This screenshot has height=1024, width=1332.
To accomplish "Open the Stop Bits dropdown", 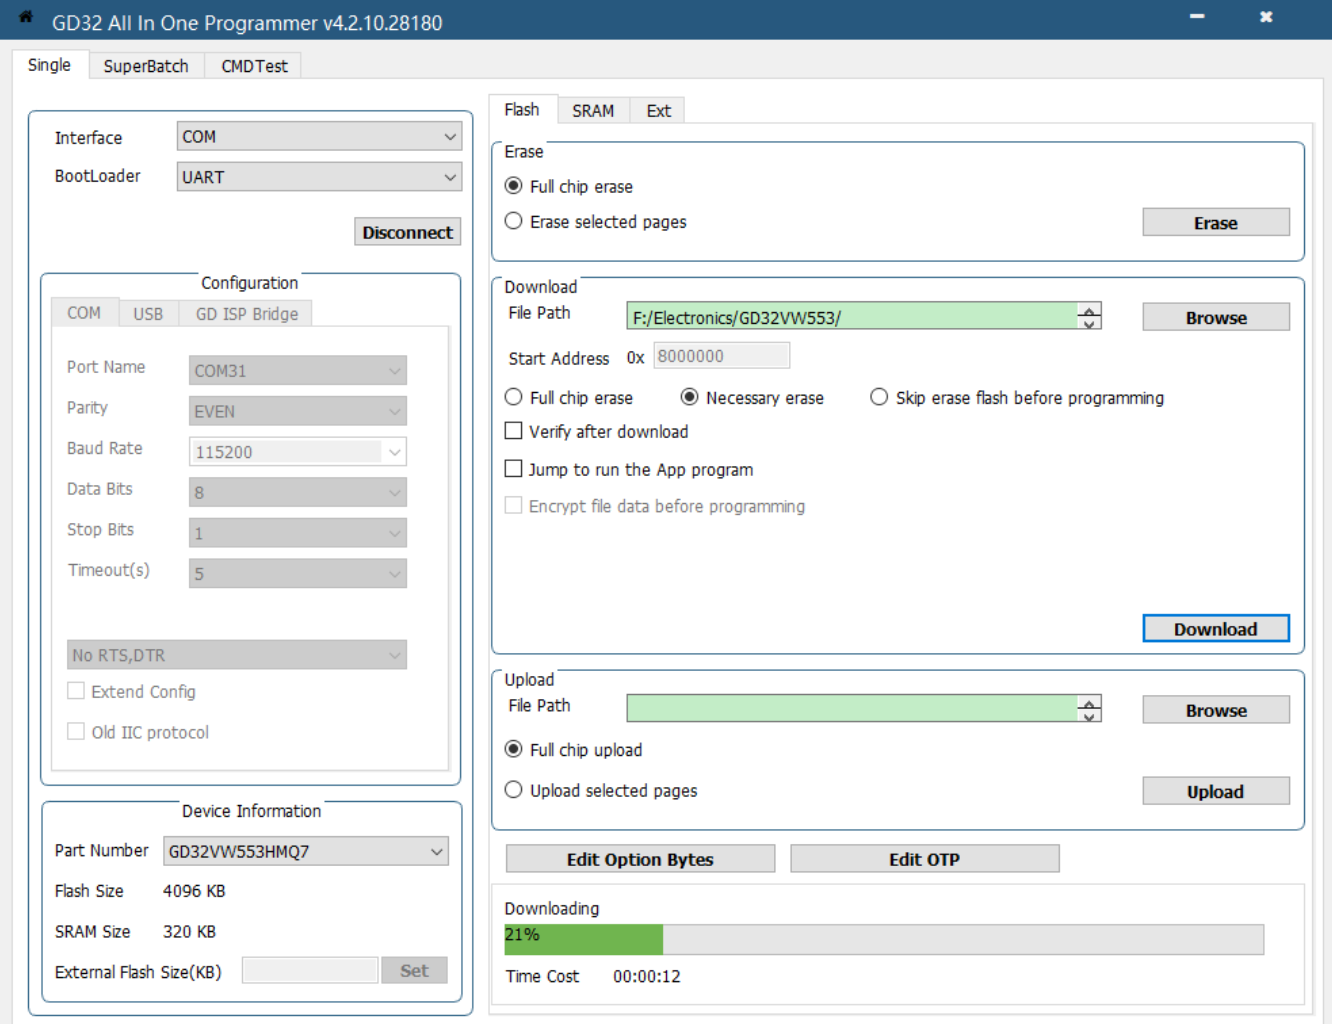I will coord(297,533).
